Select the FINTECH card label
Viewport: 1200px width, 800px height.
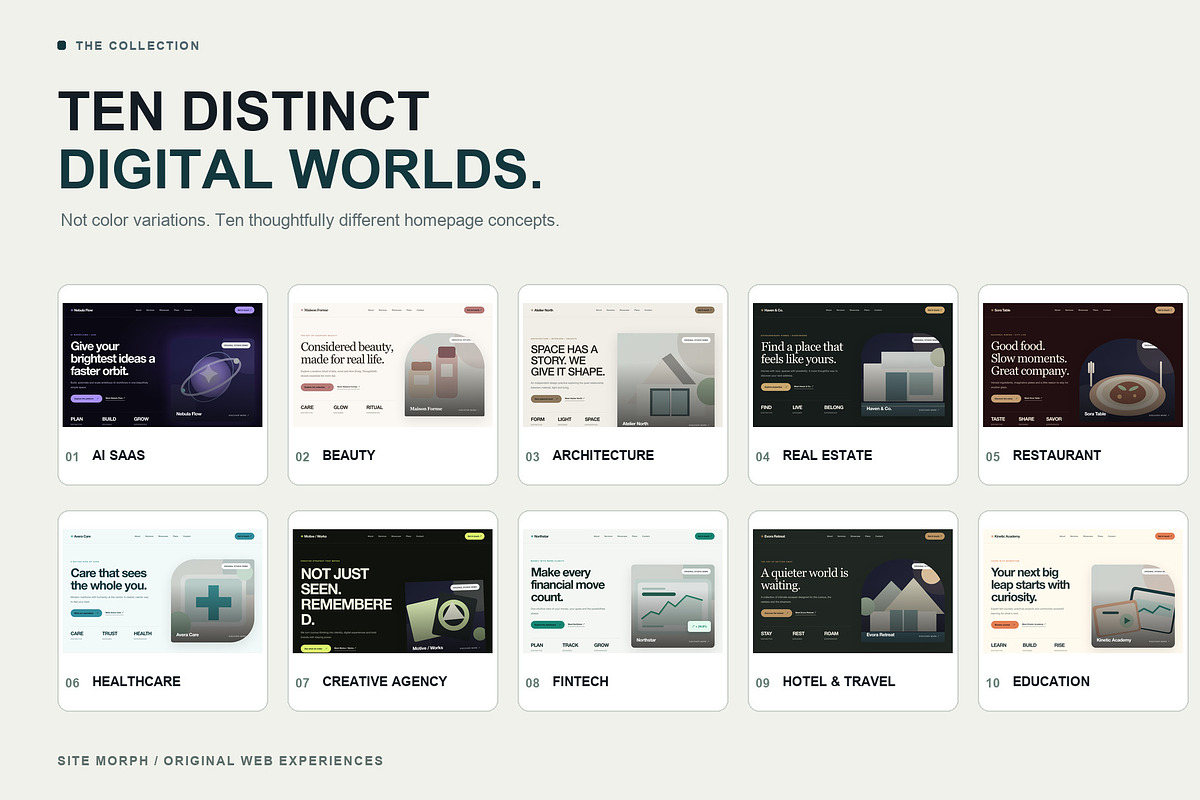point(580,681)
